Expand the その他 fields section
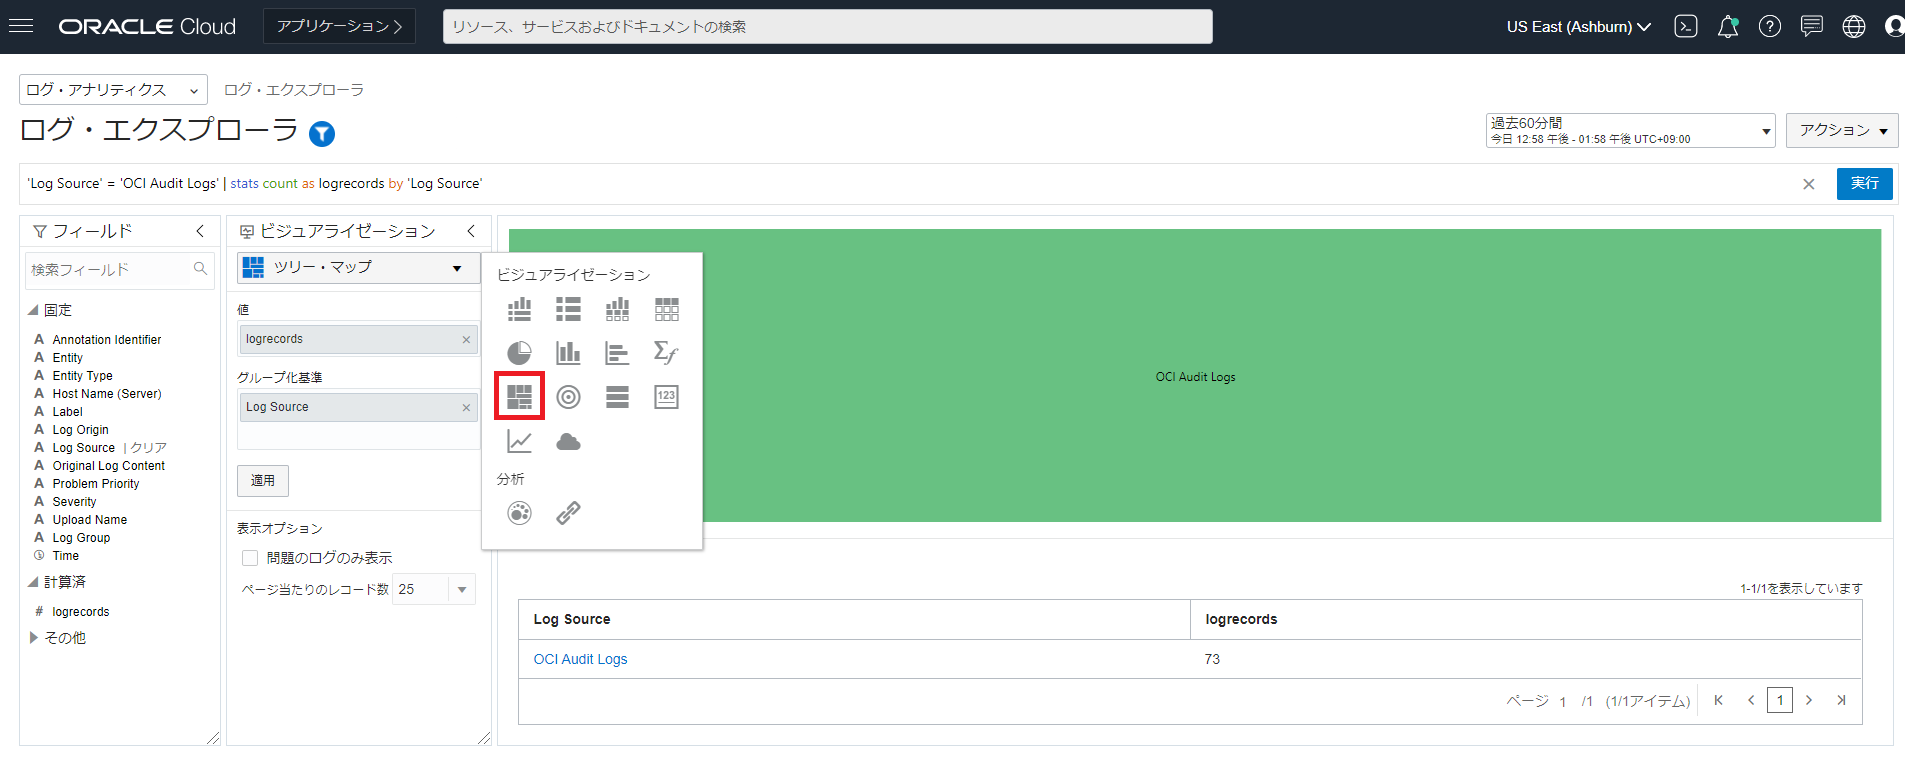This screenshot has width=1905, height=771. tap(34, 637)
